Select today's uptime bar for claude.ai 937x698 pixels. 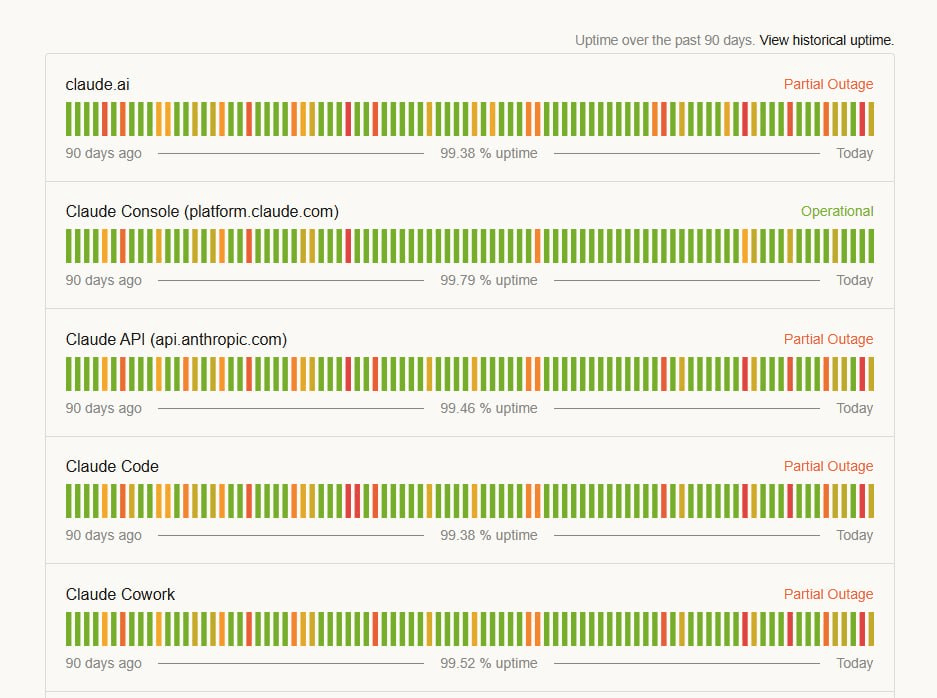(871, 119)
